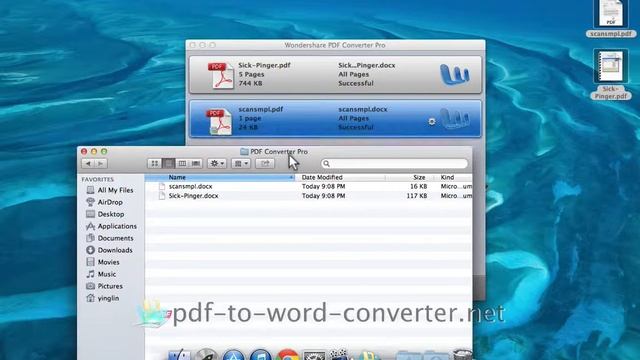Viewport: 640px width, 360px height.
Task: Sort files by the Name column header
Action: pos(220,178)
